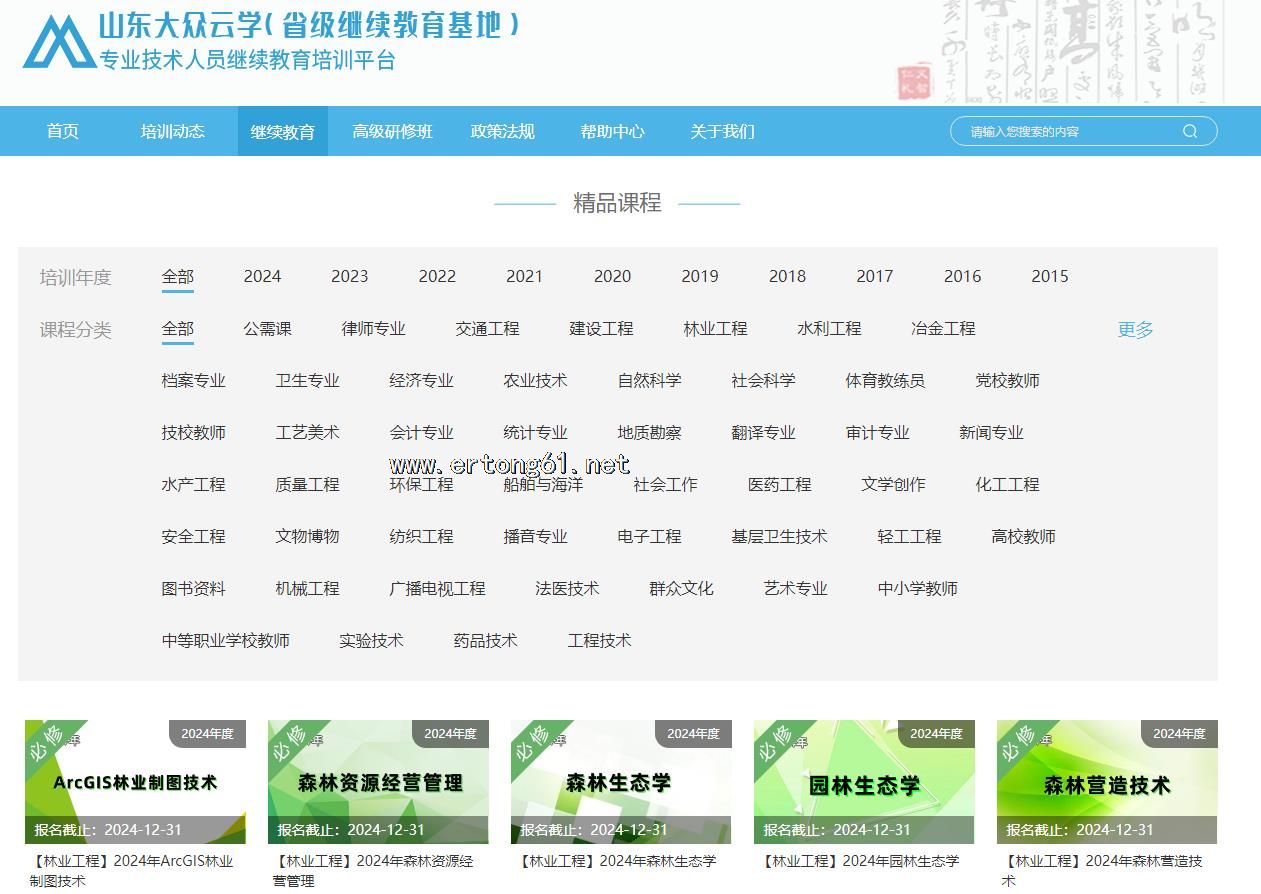Filter training year by 2023

(x=349, y=276)
